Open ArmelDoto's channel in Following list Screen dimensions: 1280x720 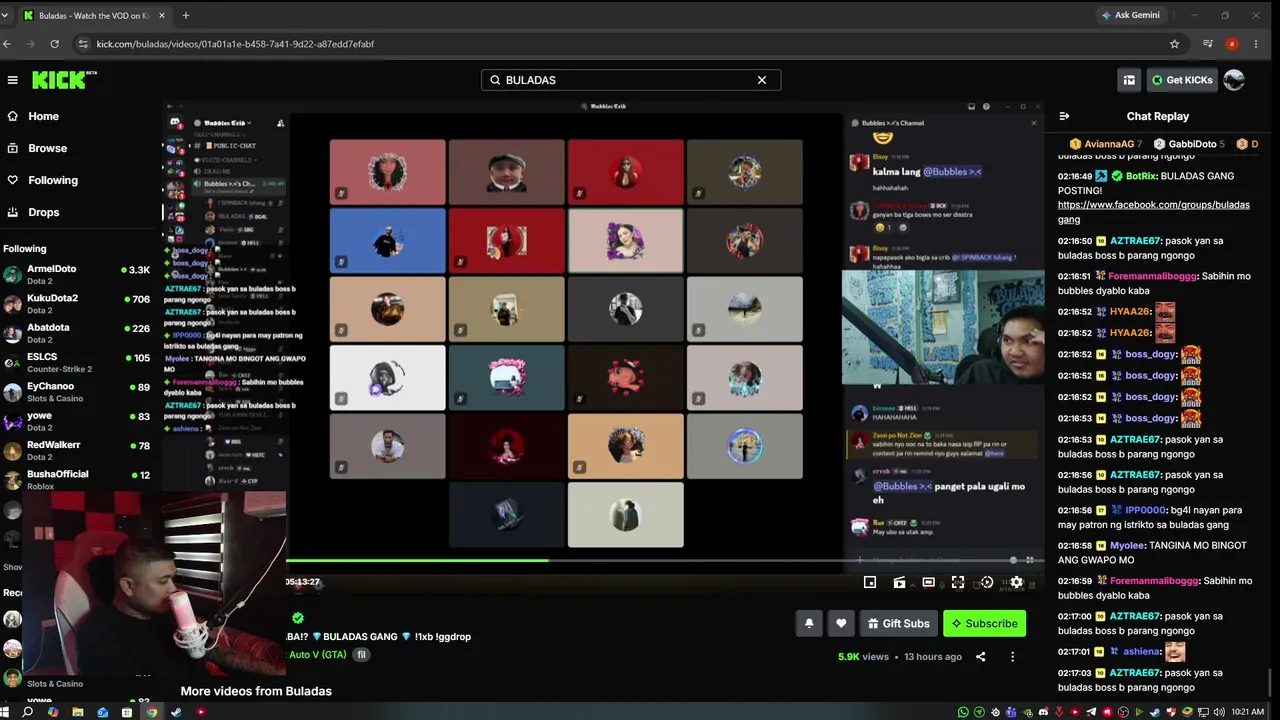point(78,274)
